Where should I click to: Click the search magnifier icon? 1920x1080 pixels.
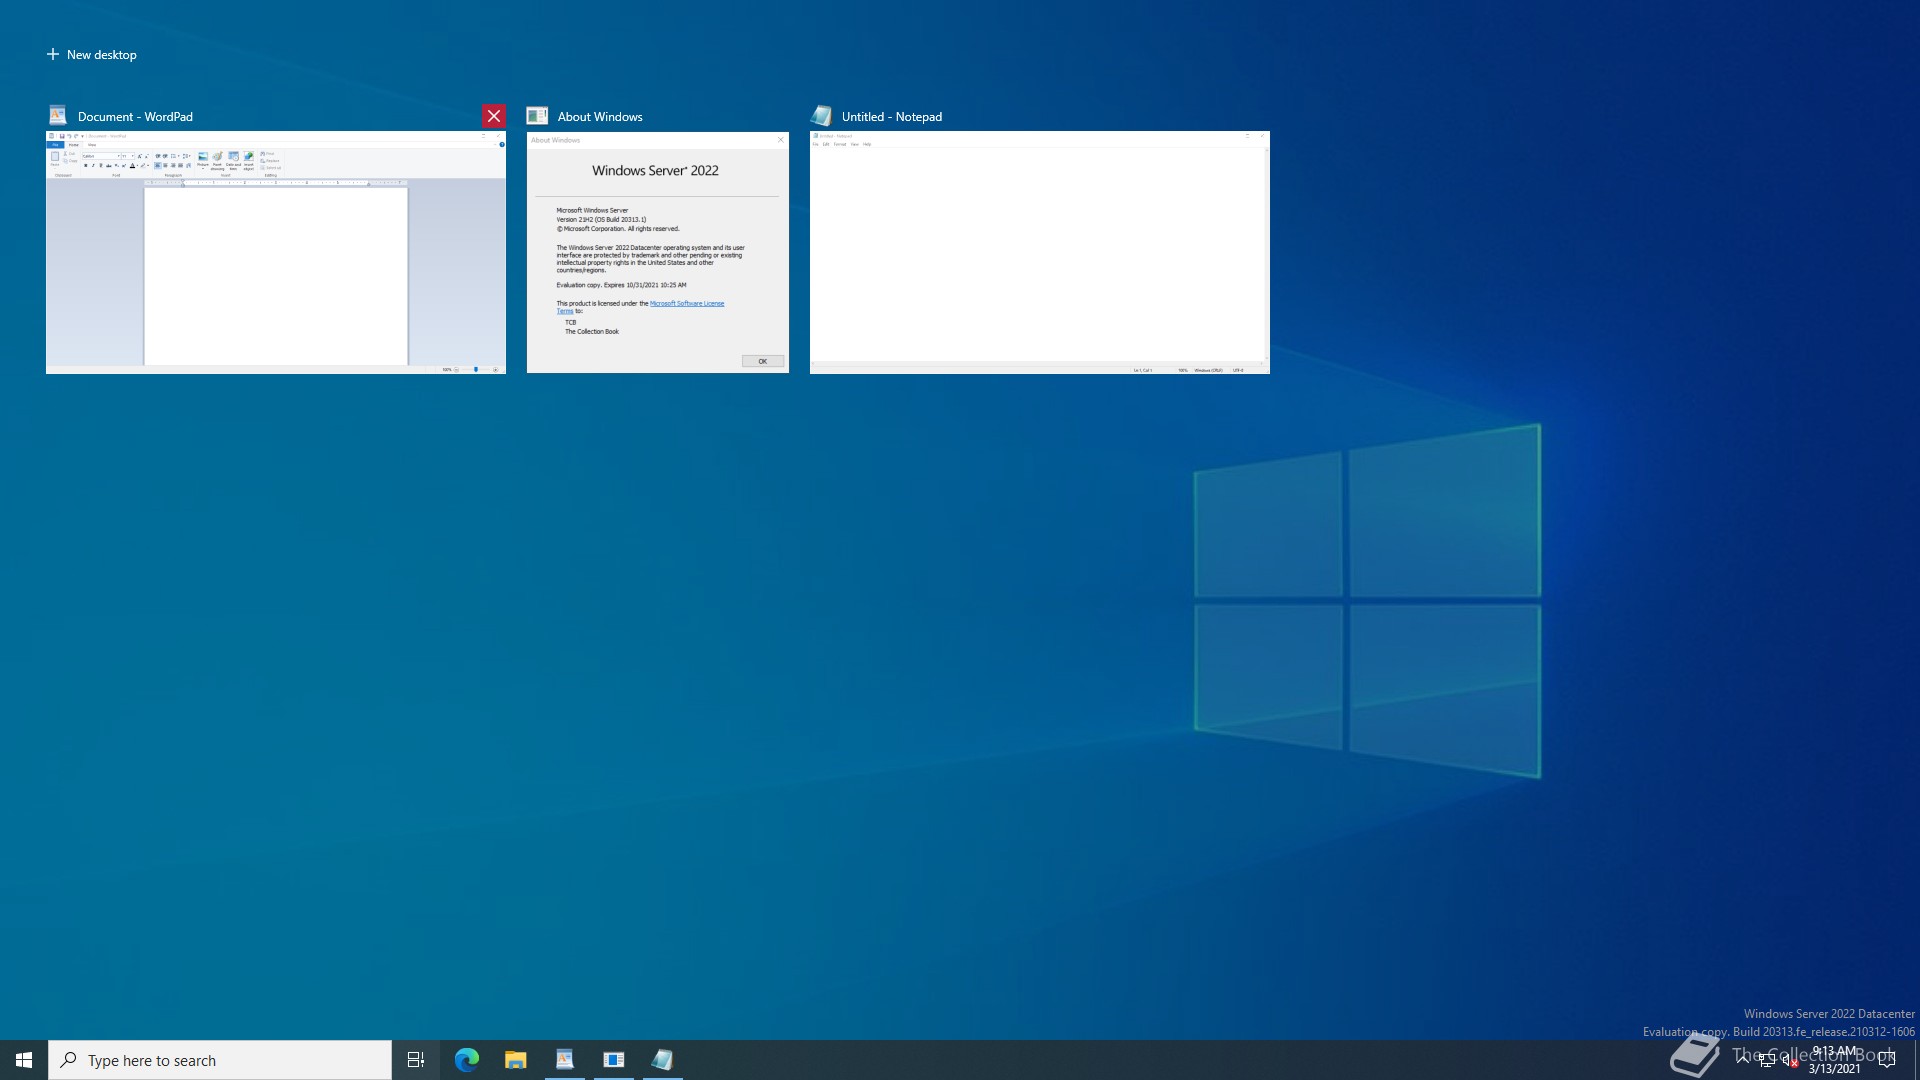pos(69,1060)
